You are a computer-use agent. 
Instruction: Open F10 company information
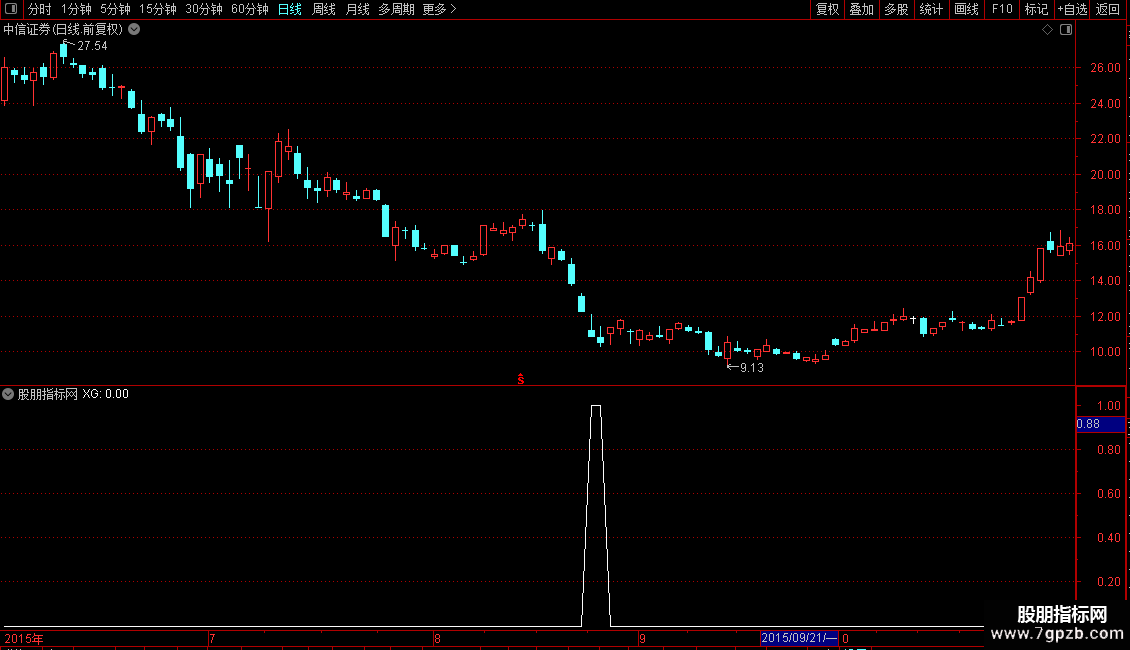[1002, 9]
